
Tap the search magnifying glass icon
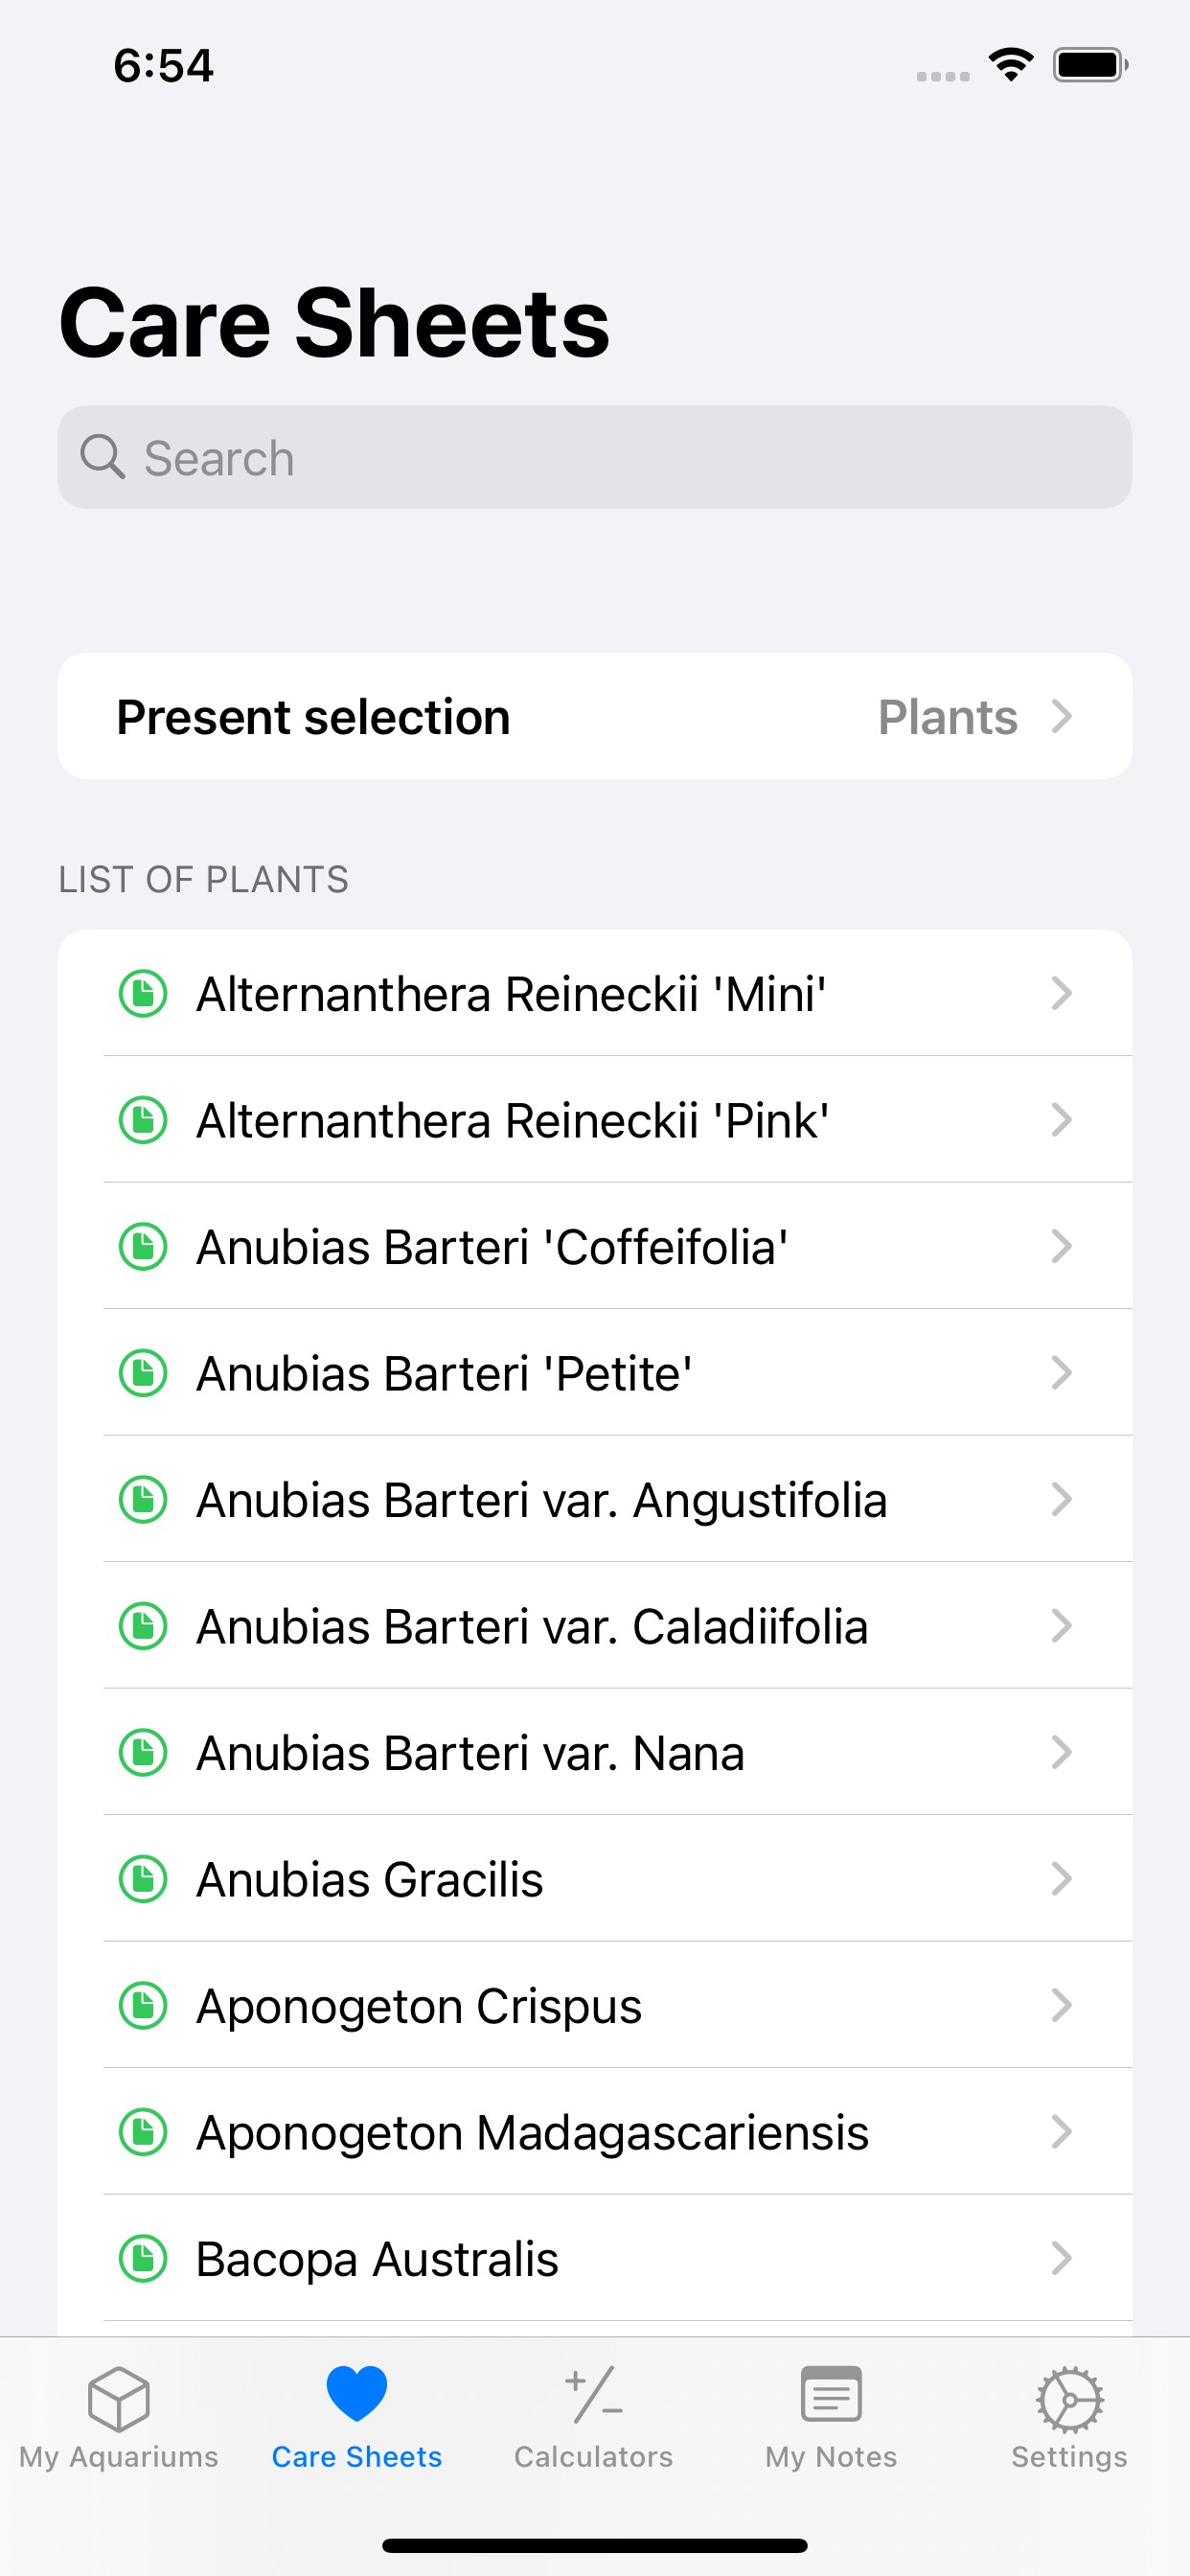(x=102, y=458)
